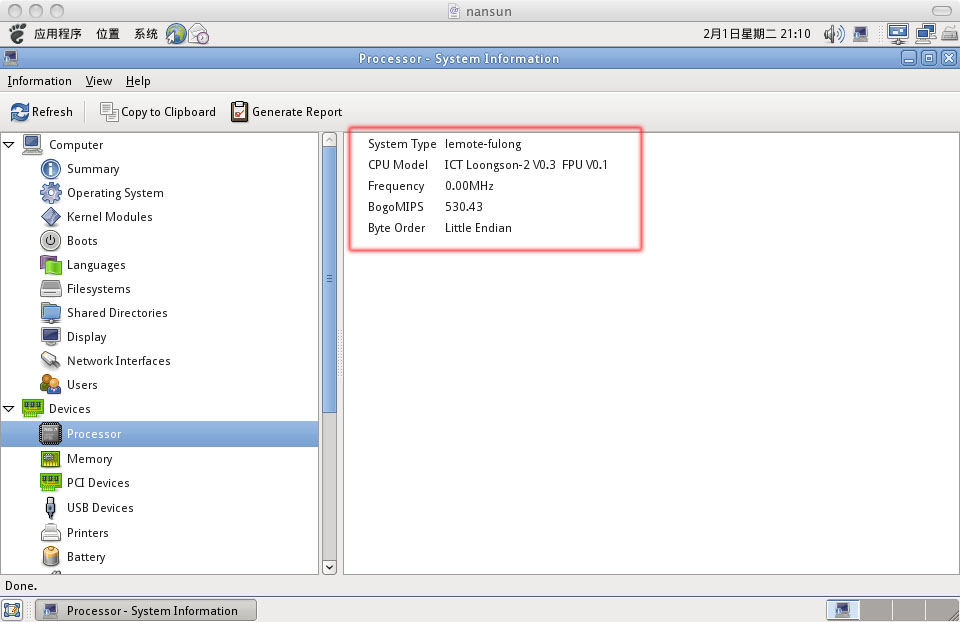Select the Kernel Modules diamond icon

tap(50, 217)
